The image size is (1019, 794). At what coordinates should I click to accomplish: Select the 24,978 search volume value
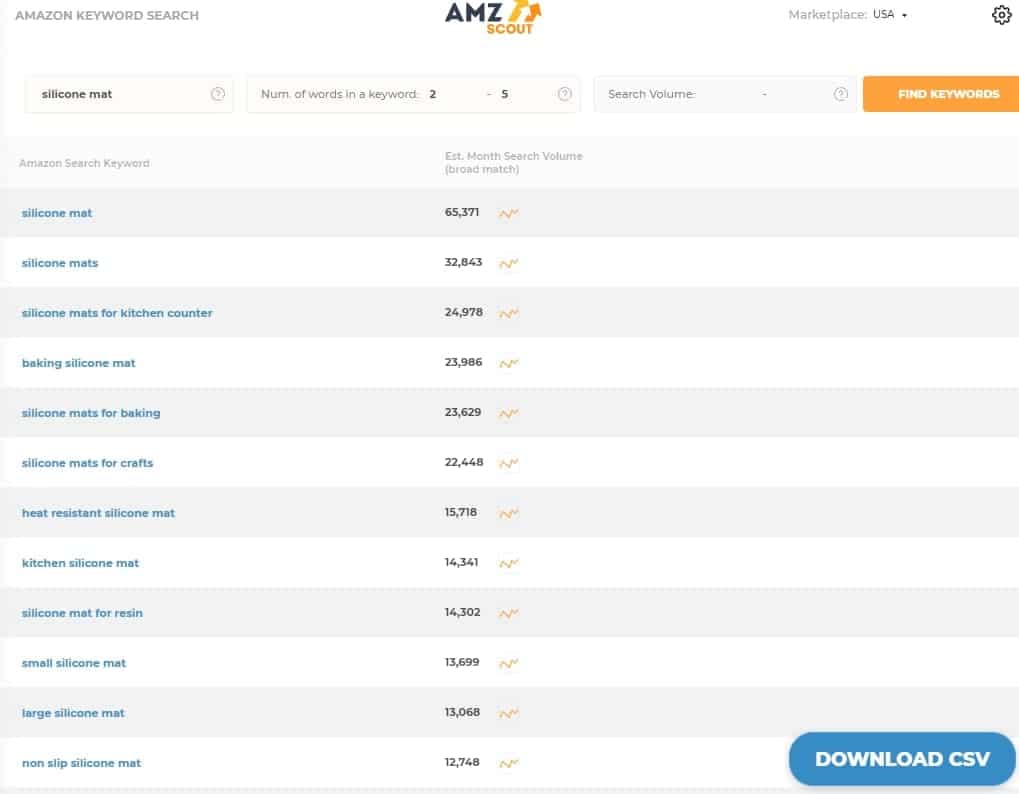point(463,313)
